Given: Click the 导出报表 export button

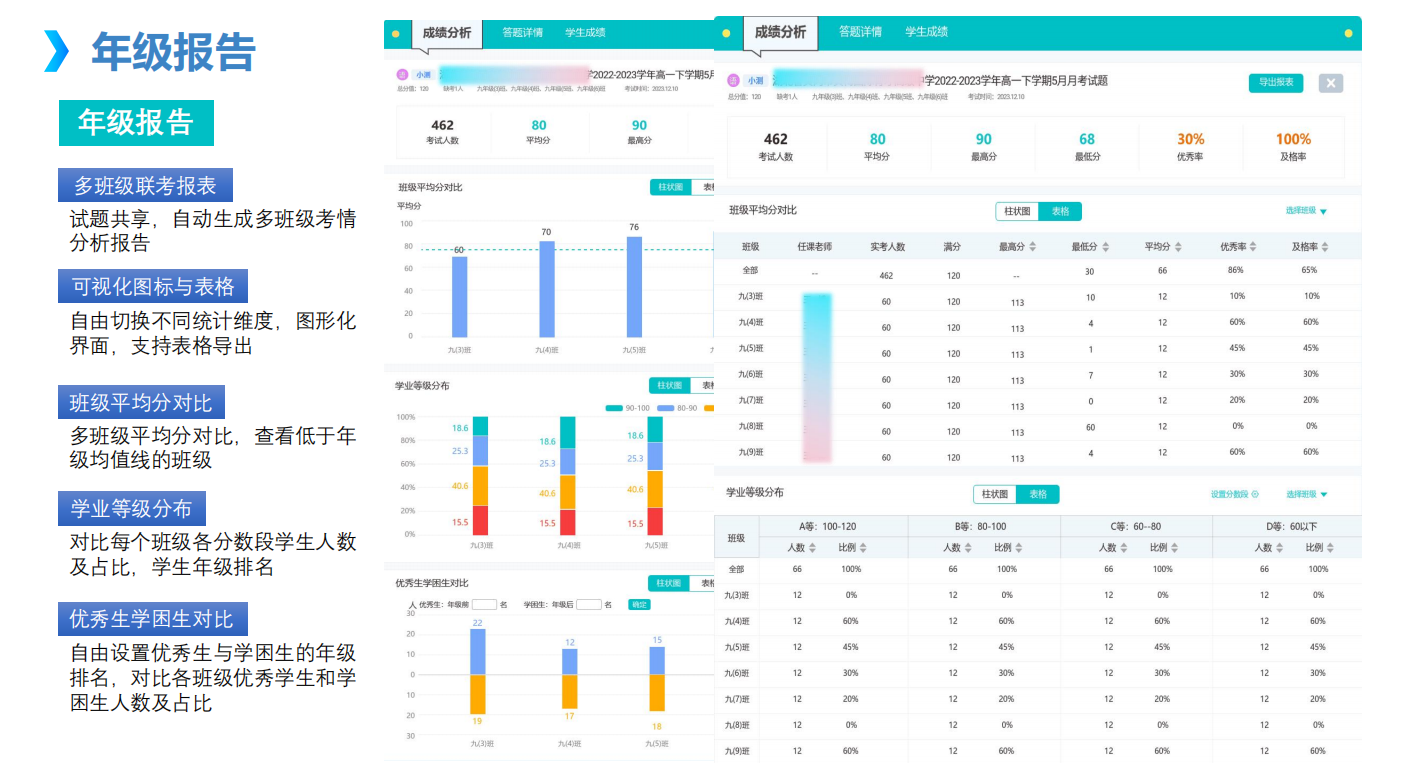Looking at the screenshot, I should coord(1275,83).
